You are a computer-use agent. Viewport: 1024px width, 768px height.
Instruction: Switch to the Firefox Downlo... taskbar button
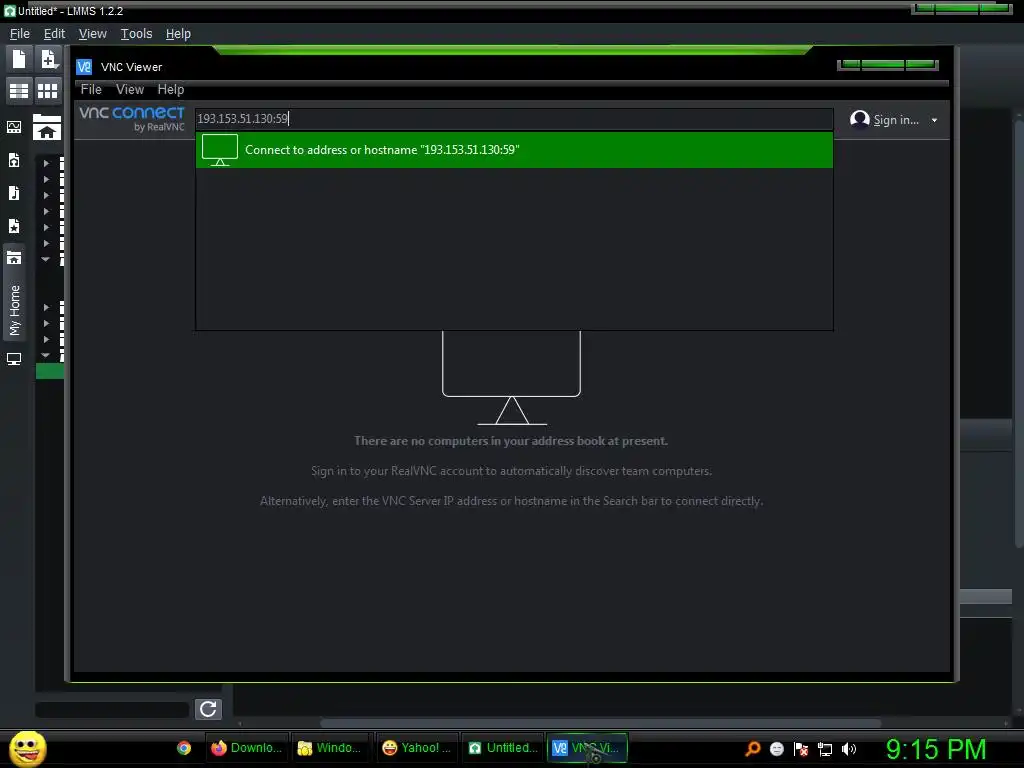pyautogui.click(x=246, y=748)
